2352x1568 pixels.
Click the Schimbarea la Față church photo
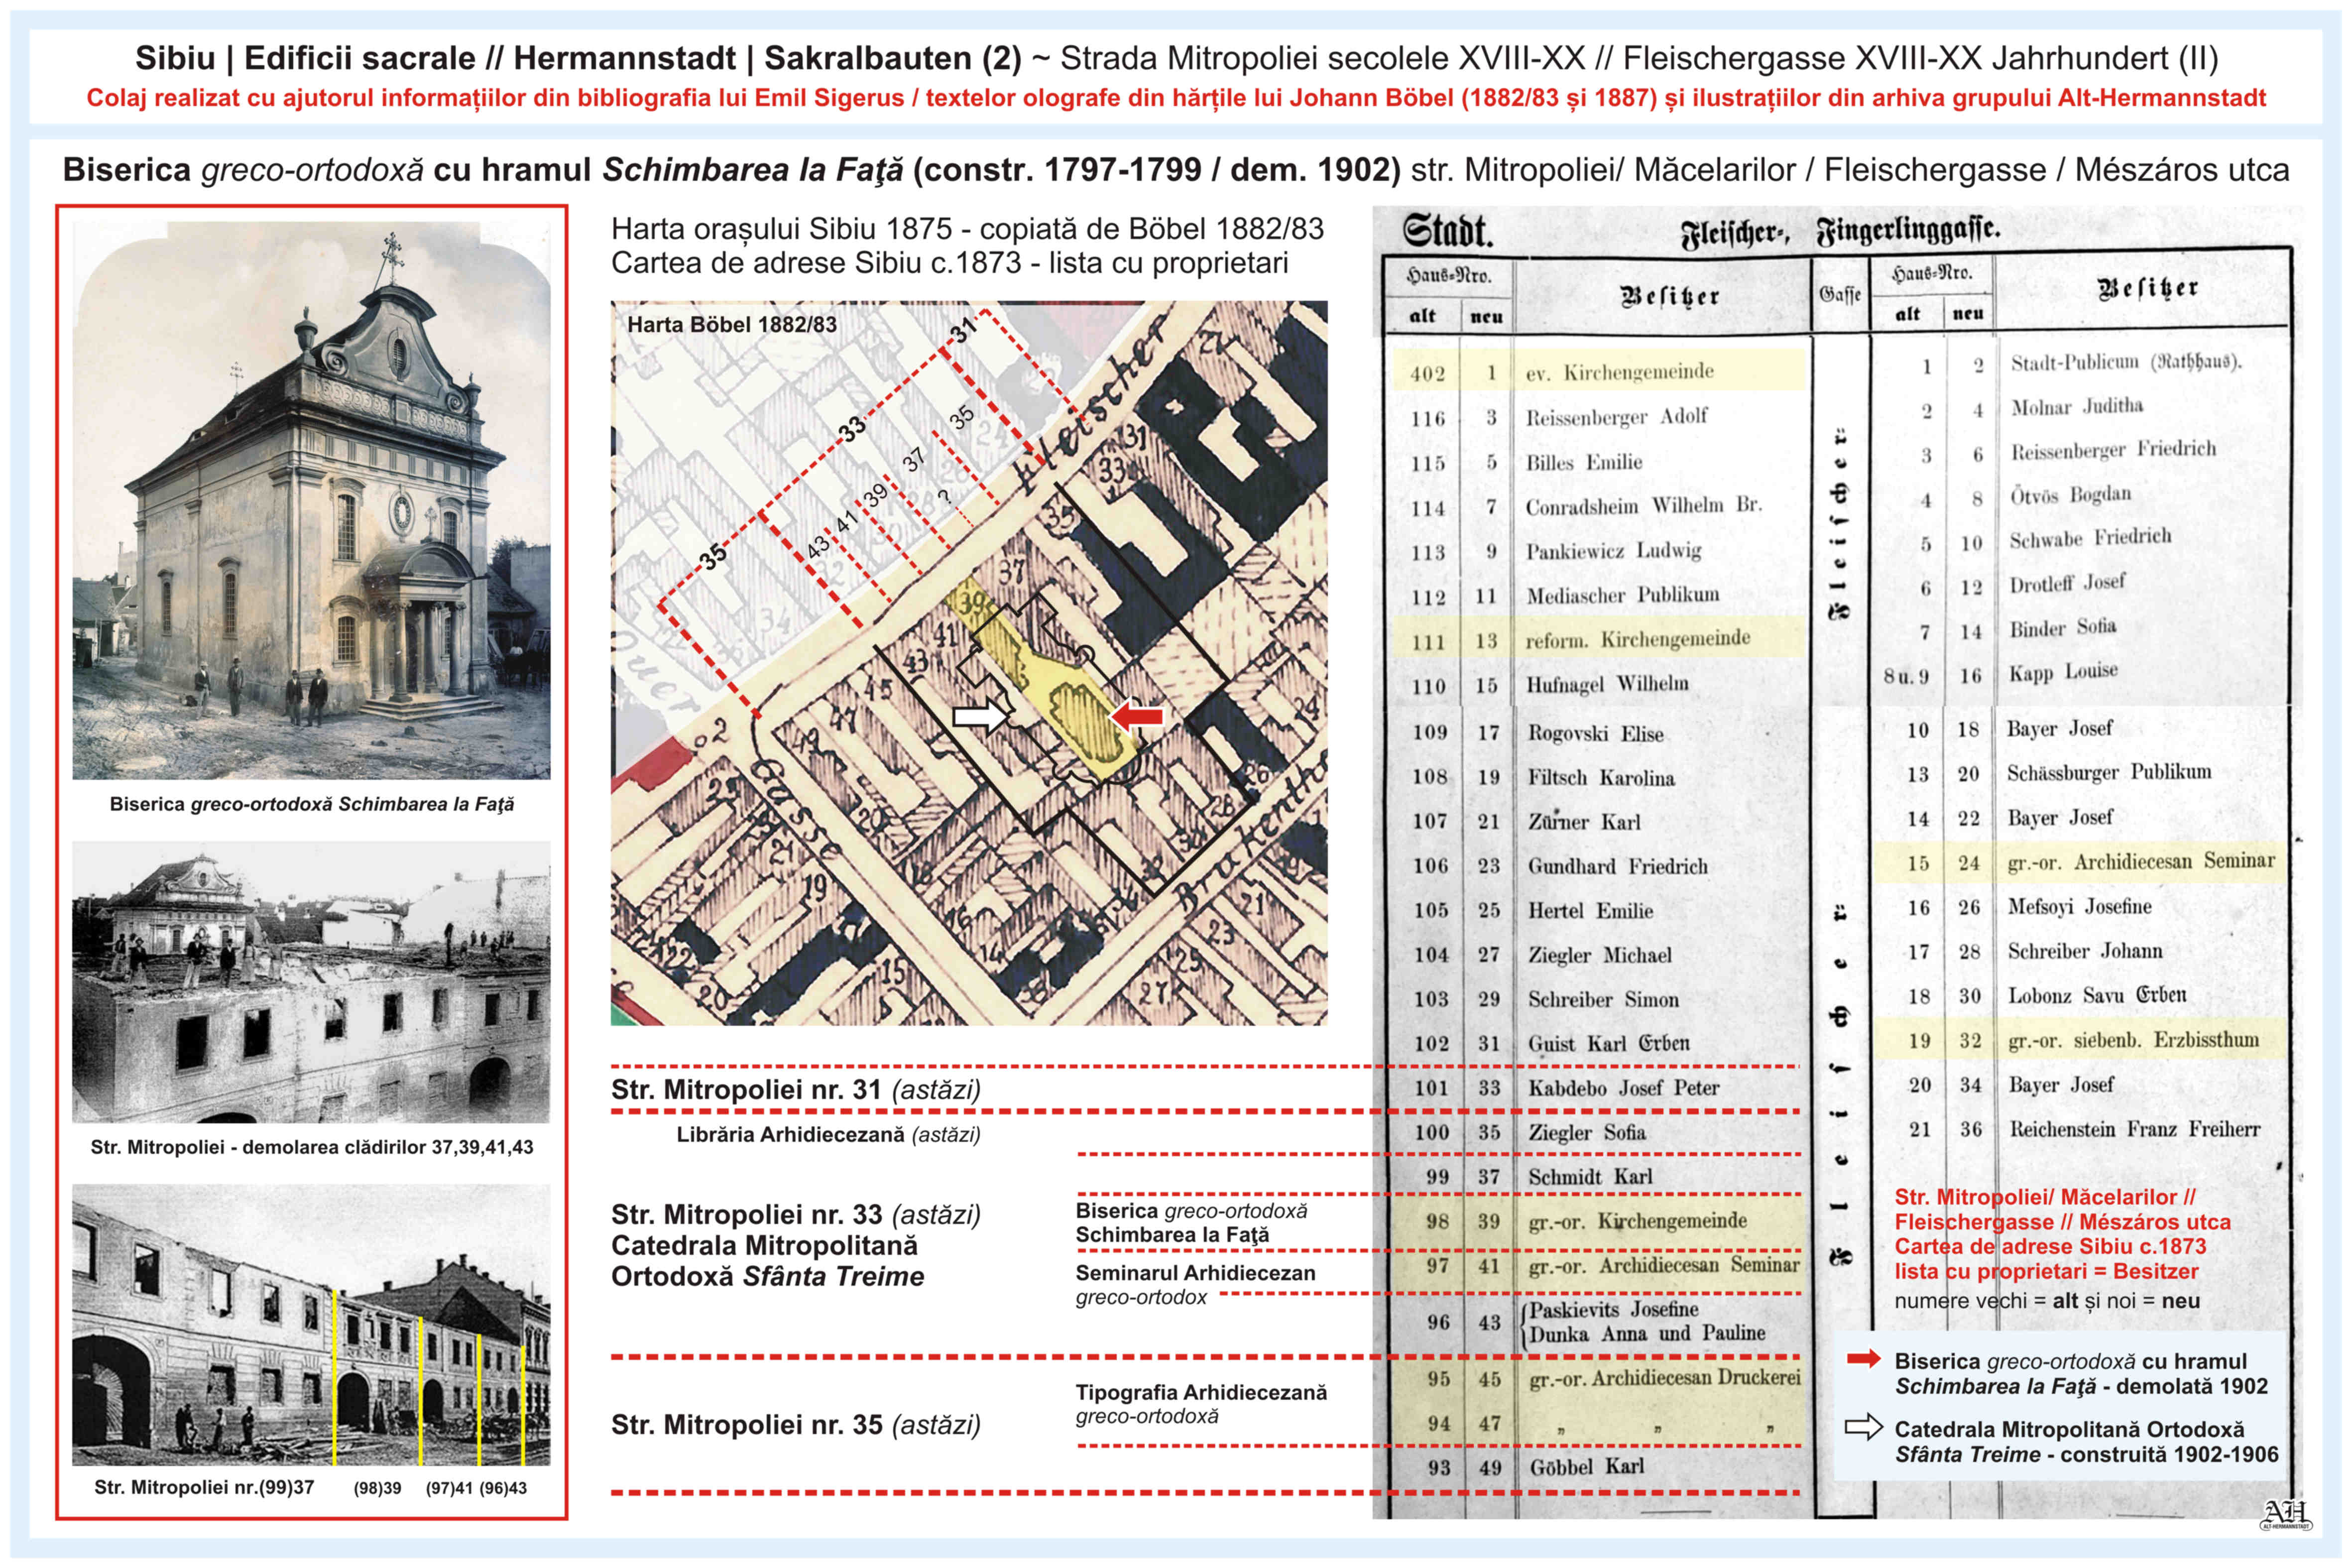311,500
